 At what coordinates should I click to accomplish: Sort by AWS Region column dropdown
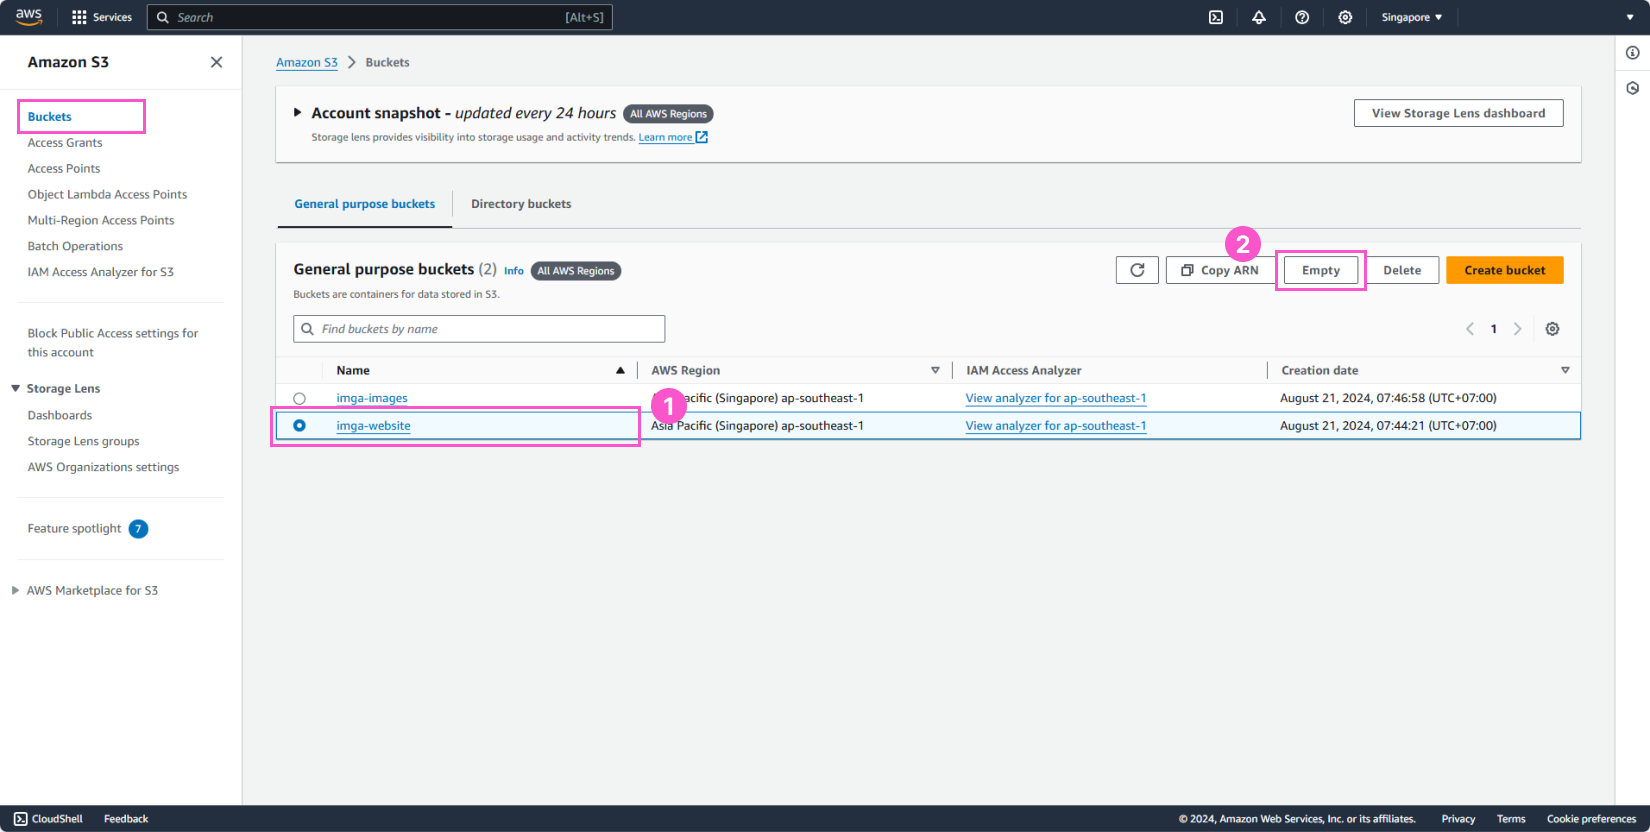(x=935, y=370)
